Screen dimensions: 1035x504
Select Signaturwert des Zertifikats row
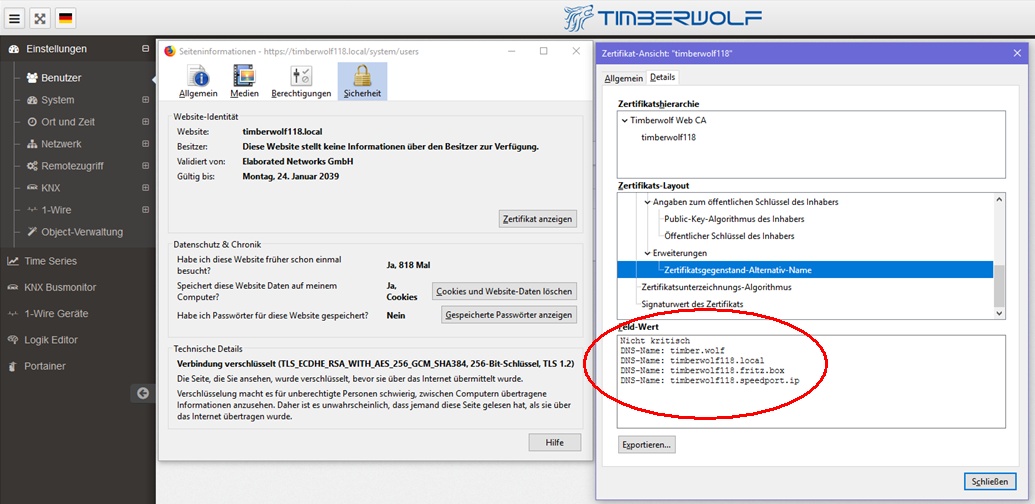click(692, 304)
